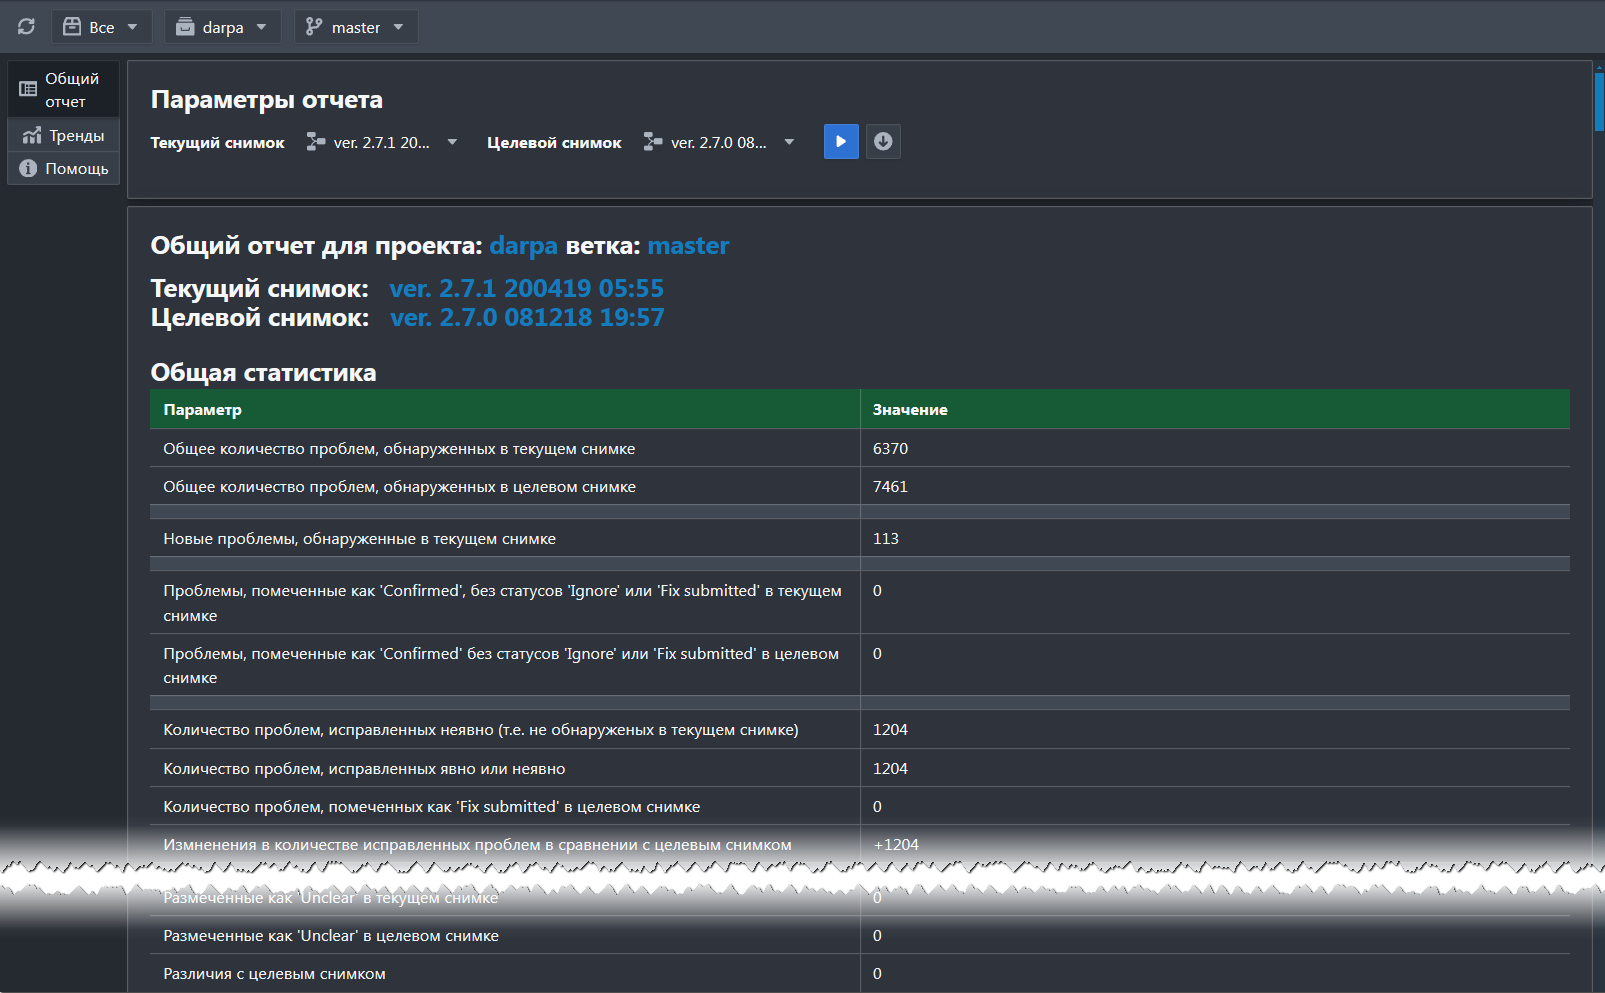Open the darpa project dropdown

222,27
